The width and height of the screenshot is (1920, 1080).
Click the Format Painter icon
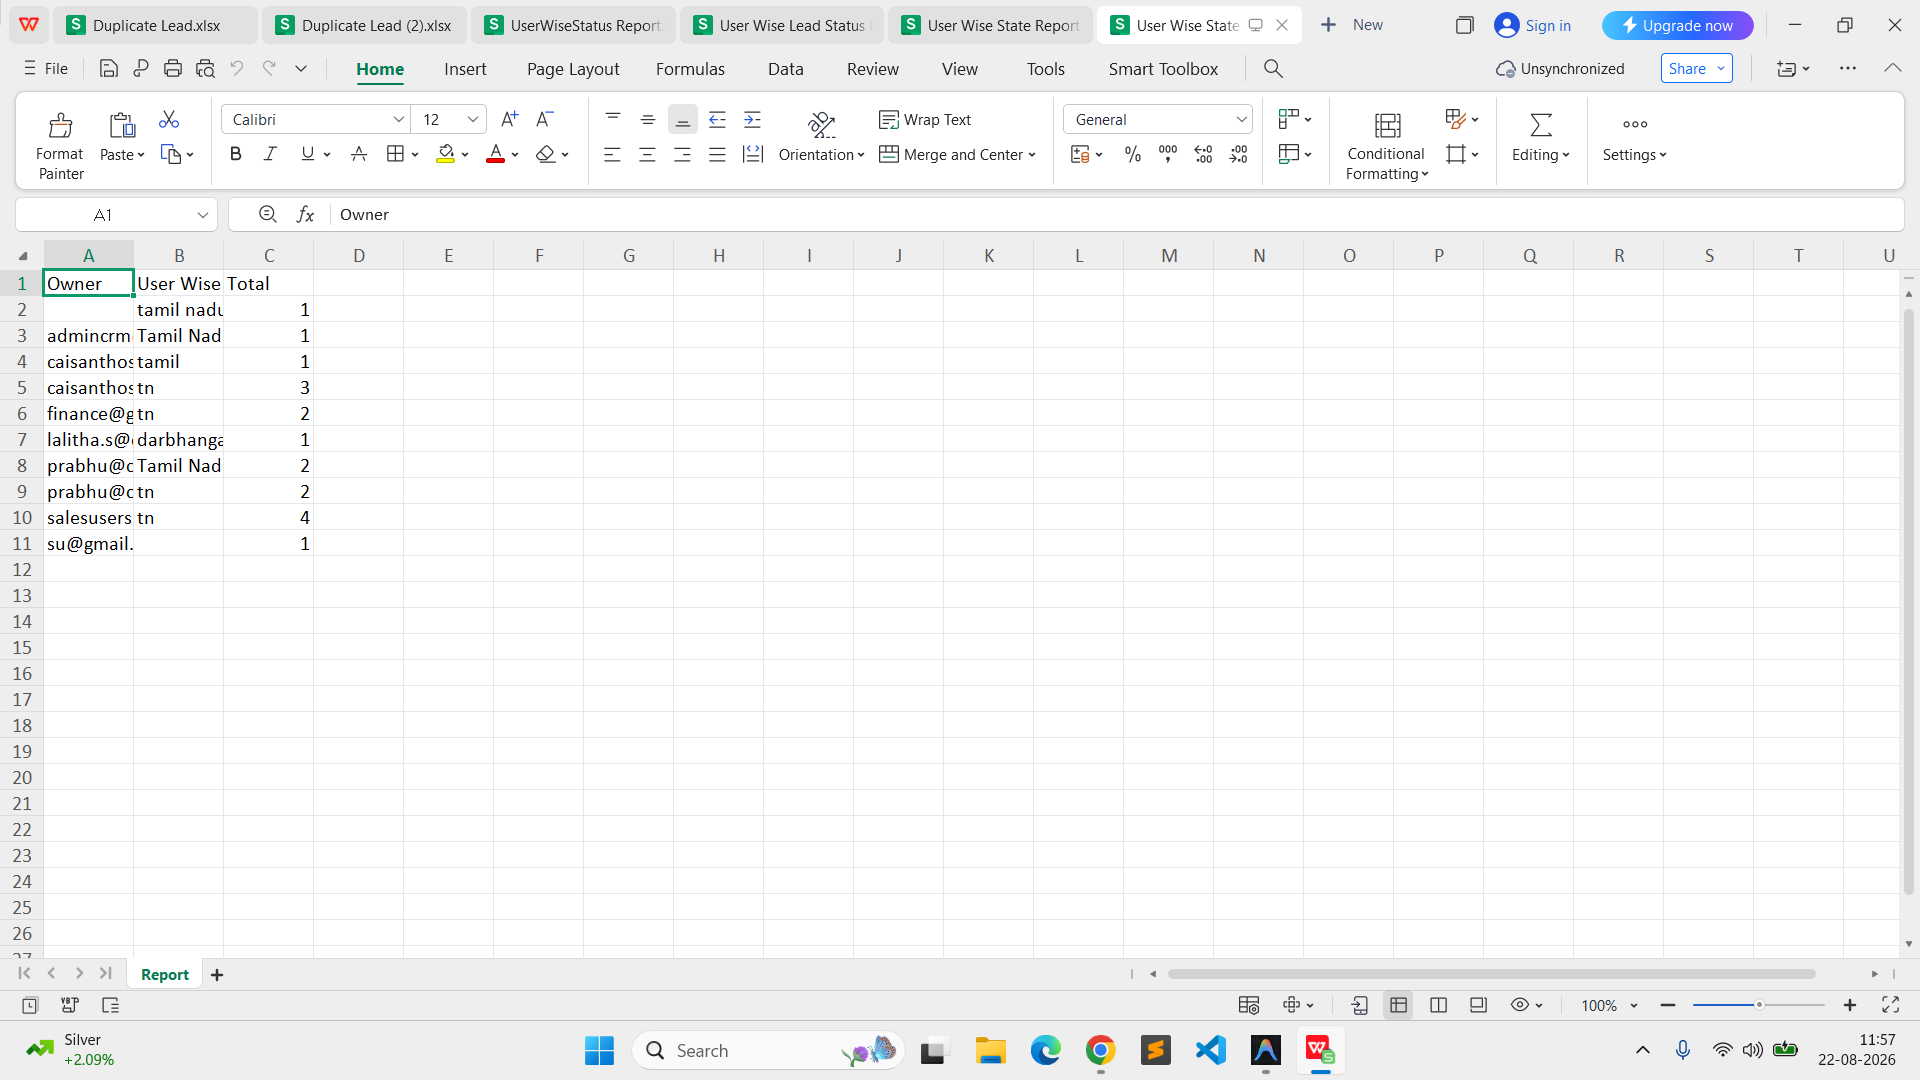[60, 125]
